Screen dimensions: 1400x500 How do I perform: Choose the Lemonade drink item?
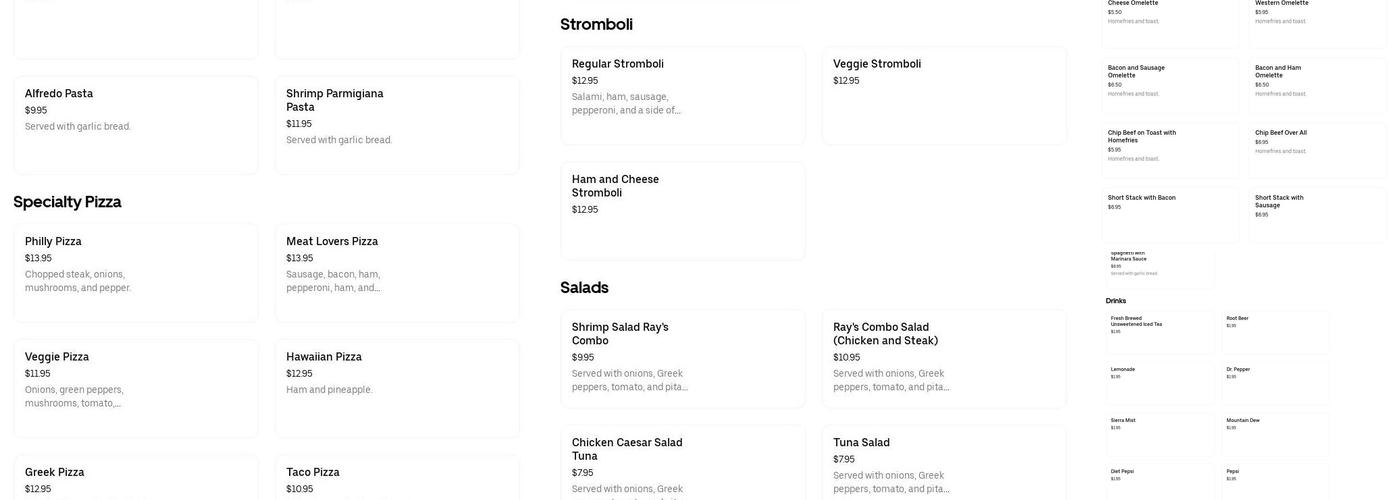pyautogui.click(x=1160, y=381)
